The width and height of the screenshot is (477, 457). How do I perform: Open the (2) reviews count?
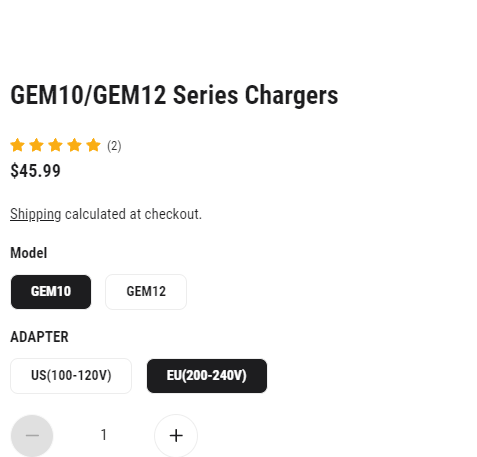tap(114, 146)
